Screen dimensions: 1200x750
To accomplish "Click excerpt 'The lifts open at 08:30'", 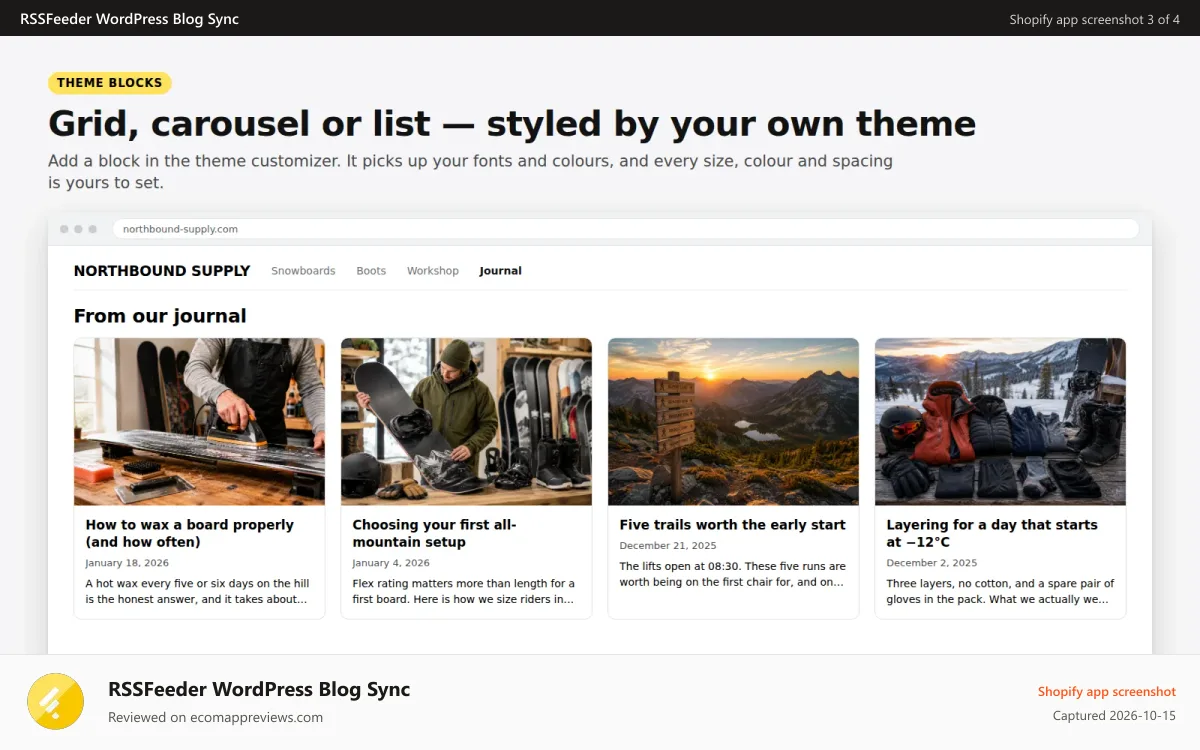I will point(732,574).
